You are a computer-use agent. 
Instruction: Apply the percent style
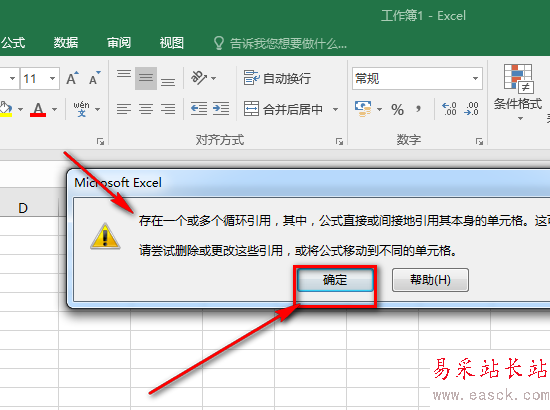pyautogui.click(x=397, y=110)
